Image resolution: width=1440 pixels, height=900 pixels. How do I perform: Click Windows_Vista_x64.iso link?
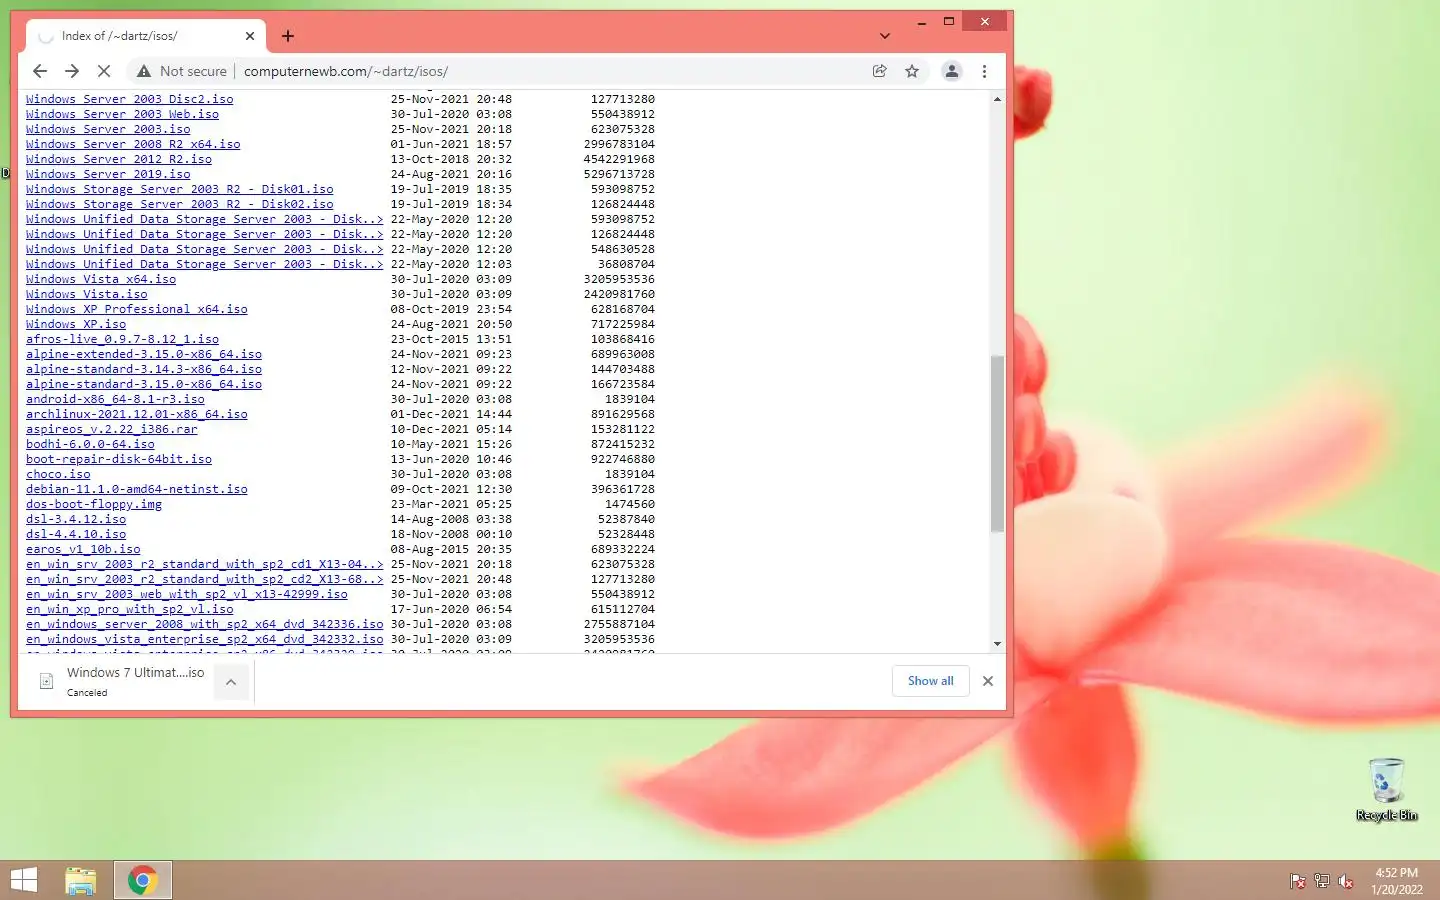click(x=101, y=279)
